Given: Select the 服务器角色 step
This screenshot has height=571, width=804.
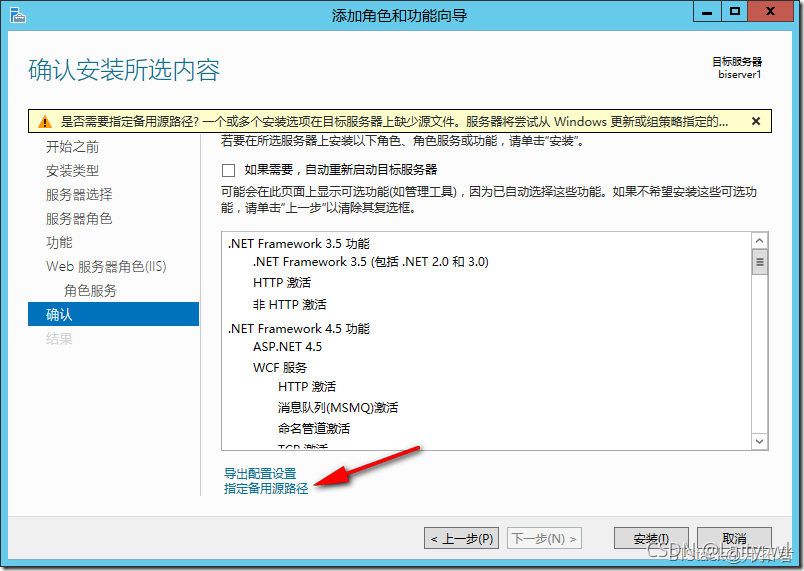Looking at the screenshot, I should [x=79, y=219].
